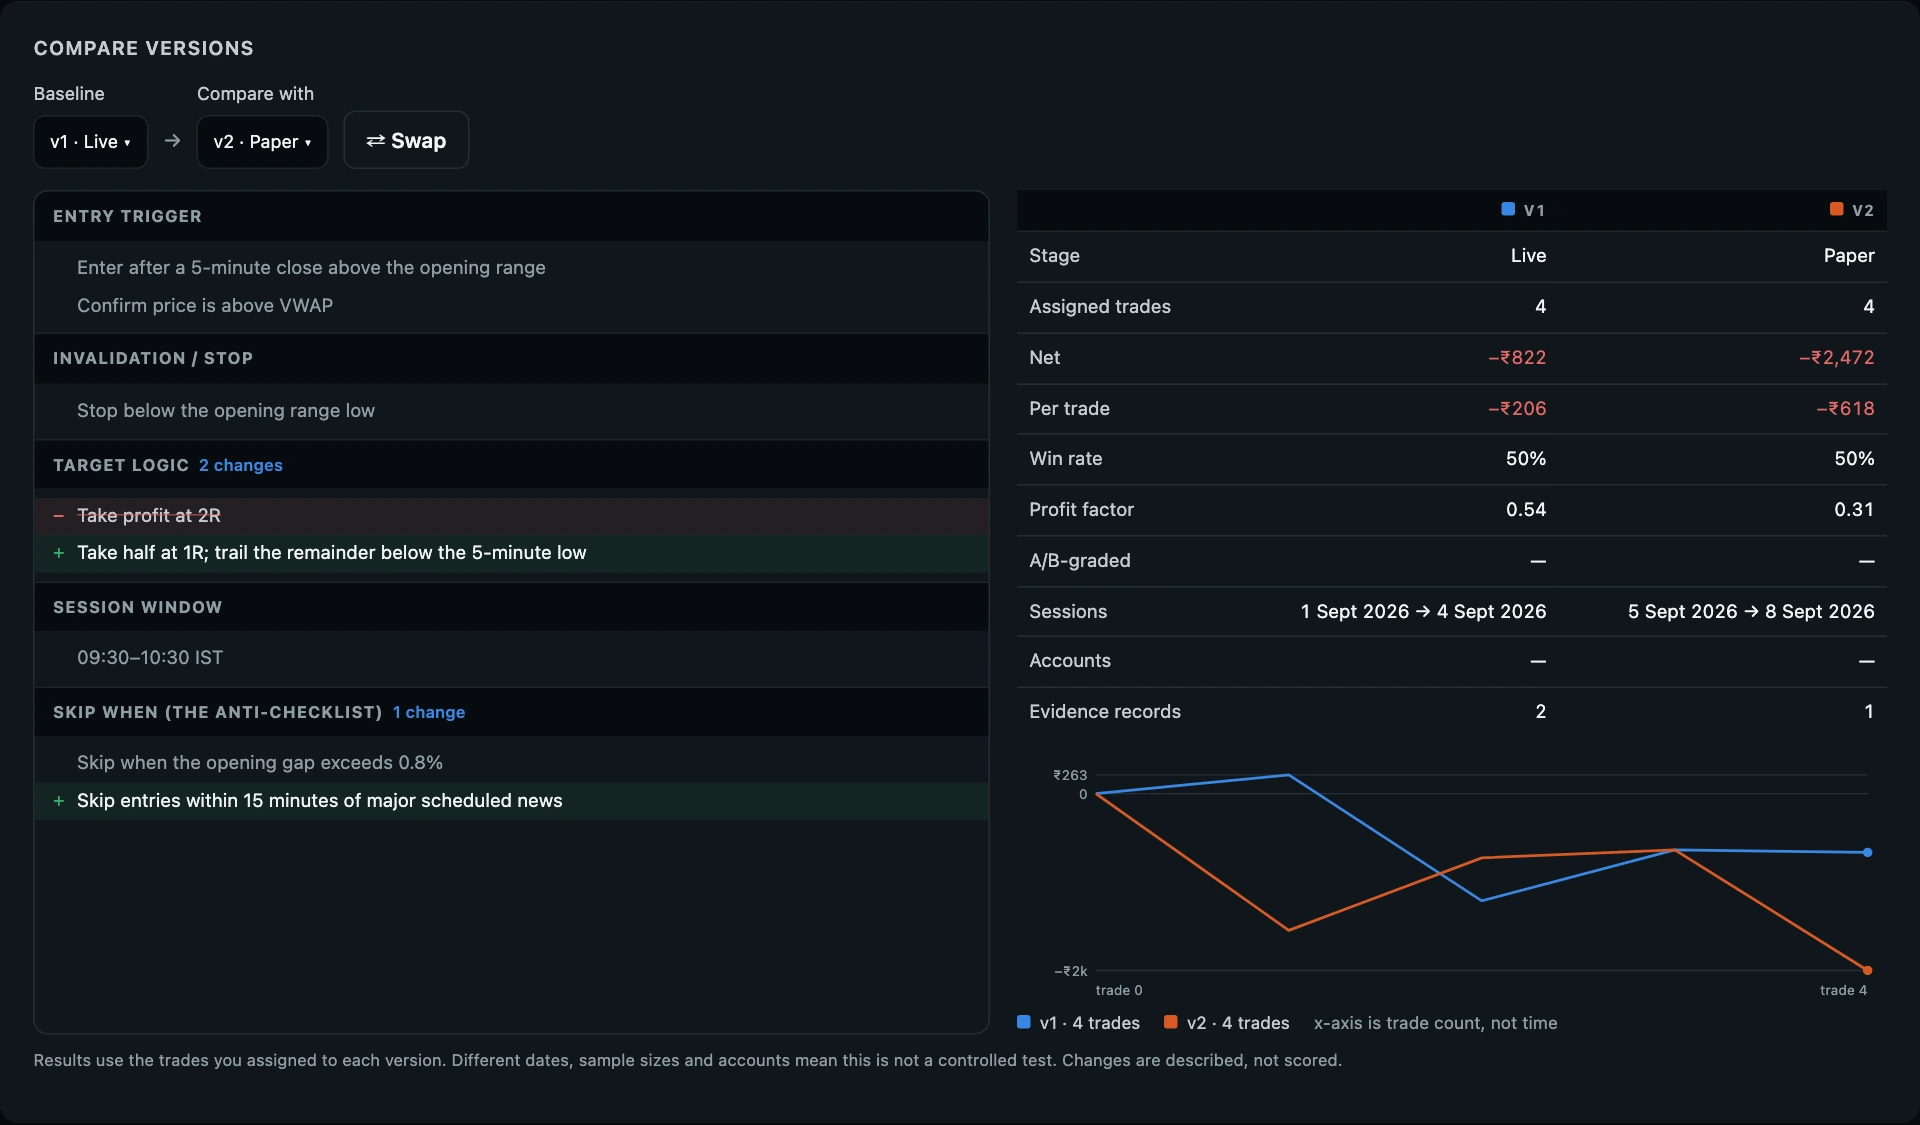
Task: Click the ₹263 y-axis label on chart
Action: [x=1069, y=775]
